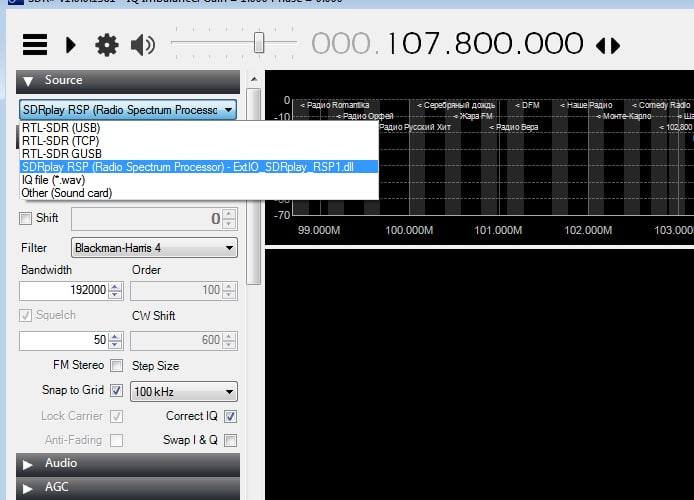Open the SDRplay RSP source dropdown
The image size is (694, 500).
pyautogui.click(x=128, y=110)
